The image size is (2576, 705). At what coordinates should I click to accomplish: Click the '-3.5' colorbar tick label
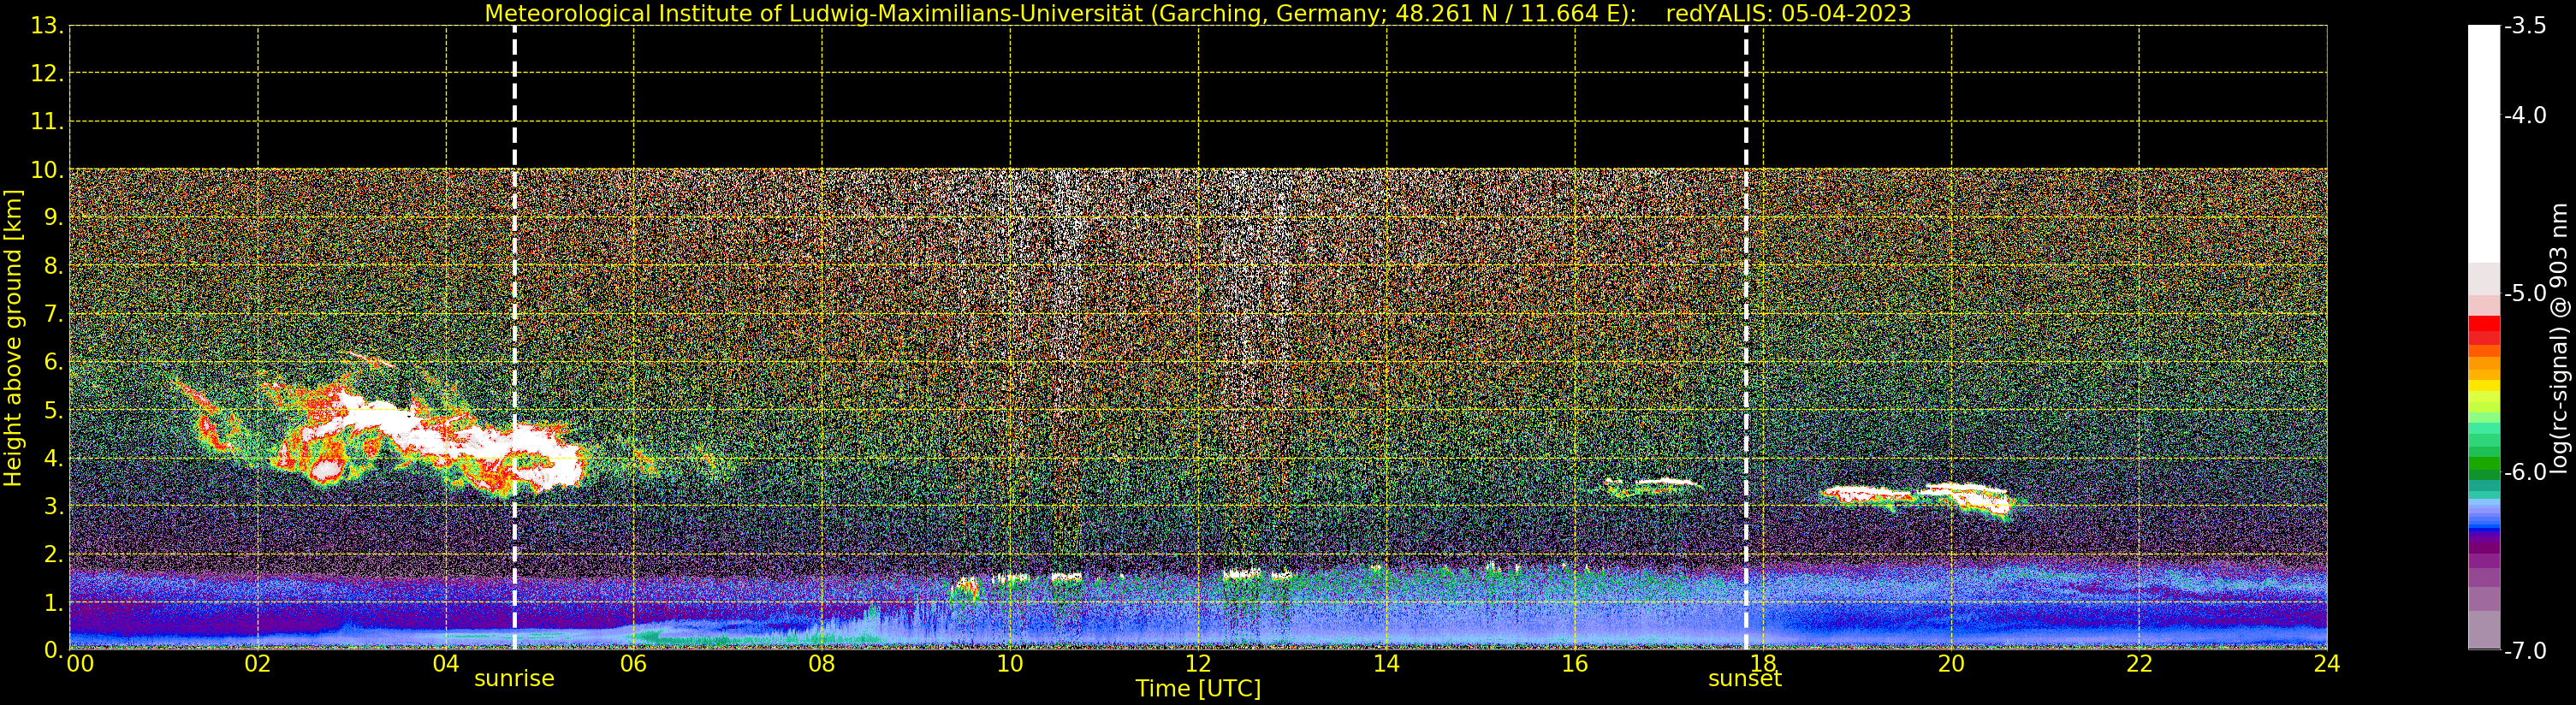click(x=2526, y=27)
